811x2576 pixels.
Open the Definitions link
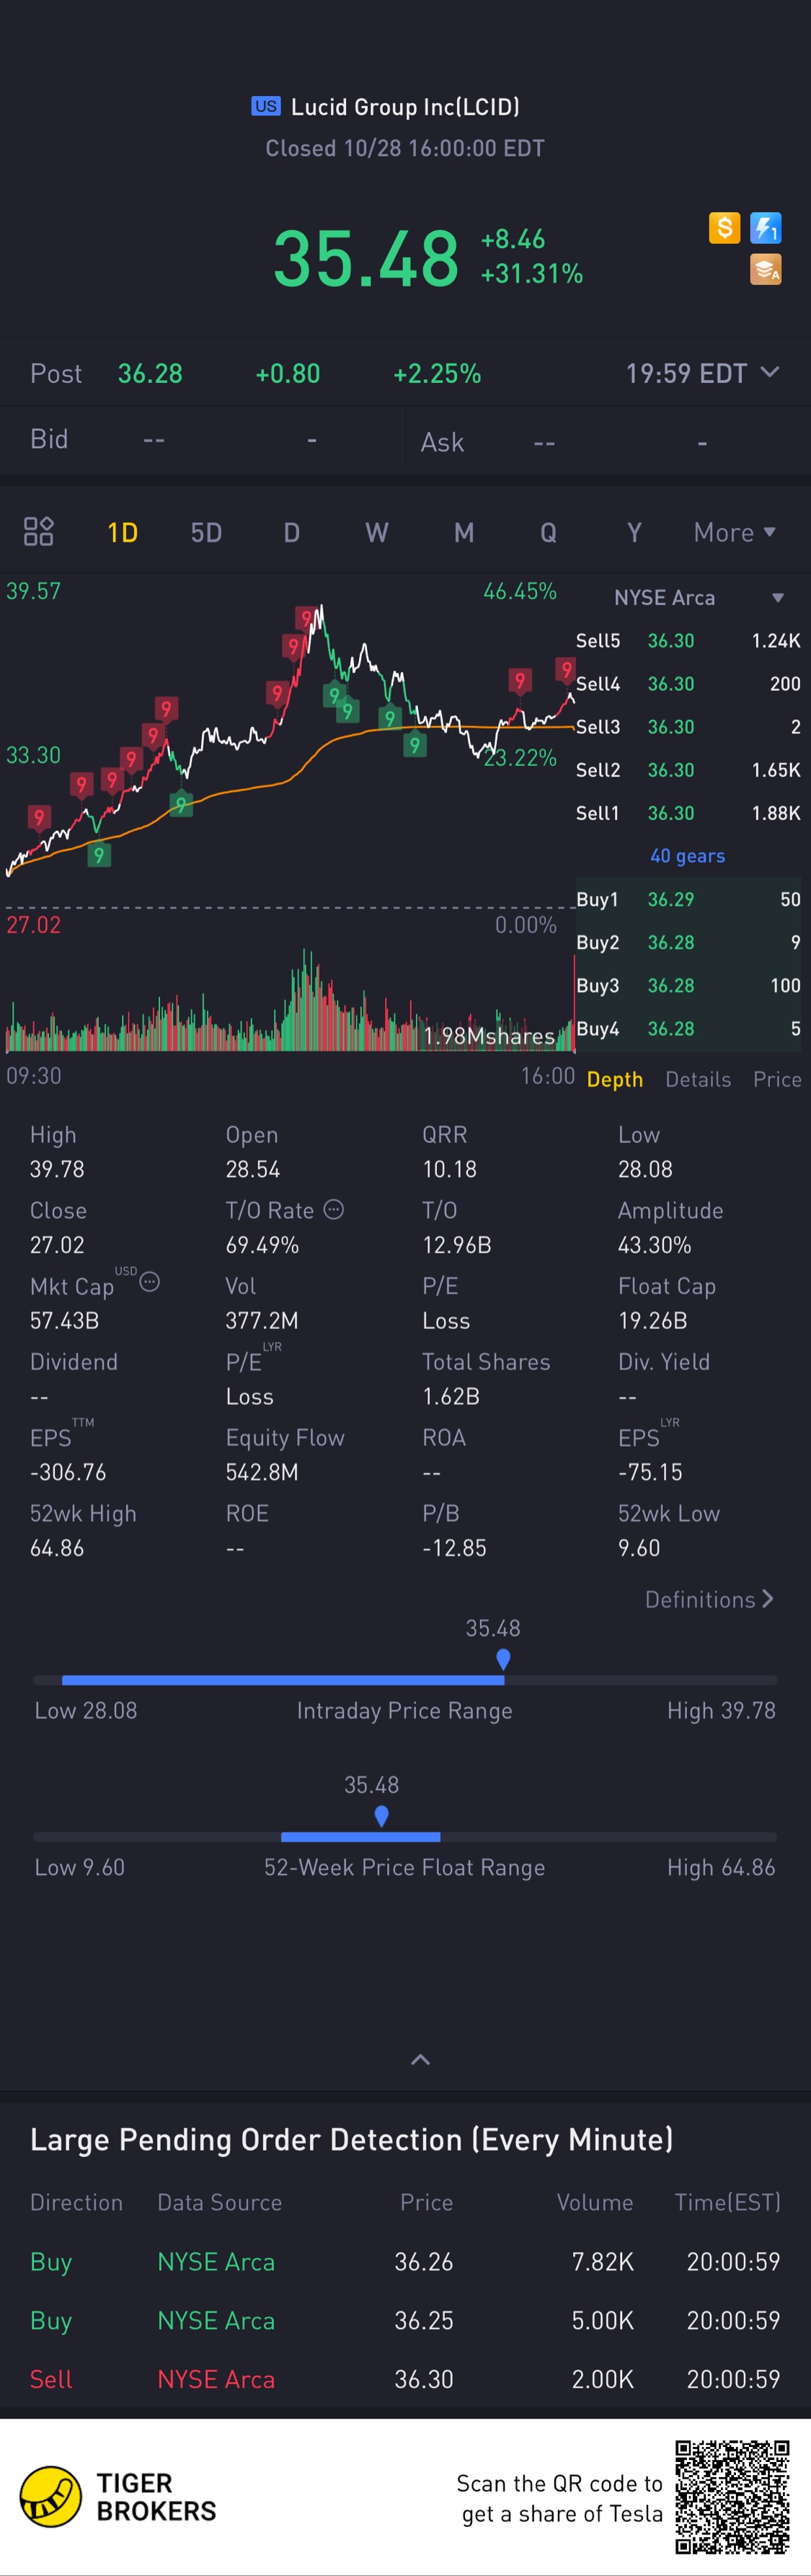pos(709,1599)
